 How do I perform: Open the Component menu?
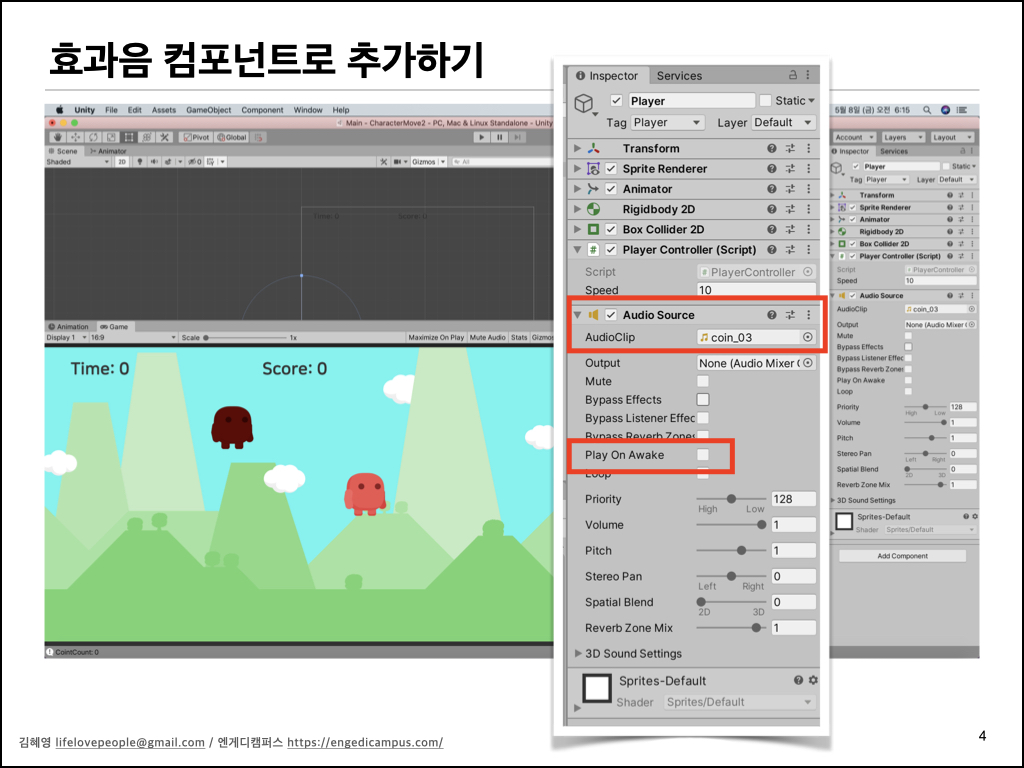[x=262, y=110]
